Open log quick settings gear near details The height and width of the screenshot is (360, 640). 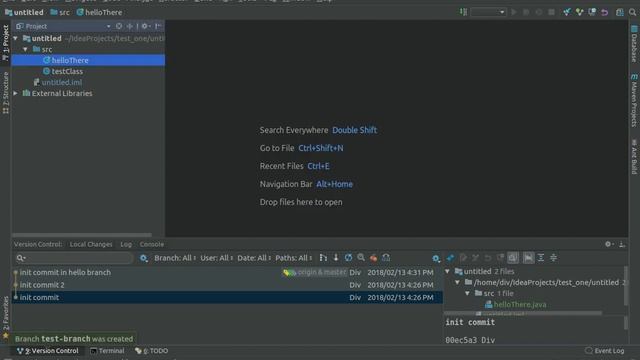(x=436, y=258)
